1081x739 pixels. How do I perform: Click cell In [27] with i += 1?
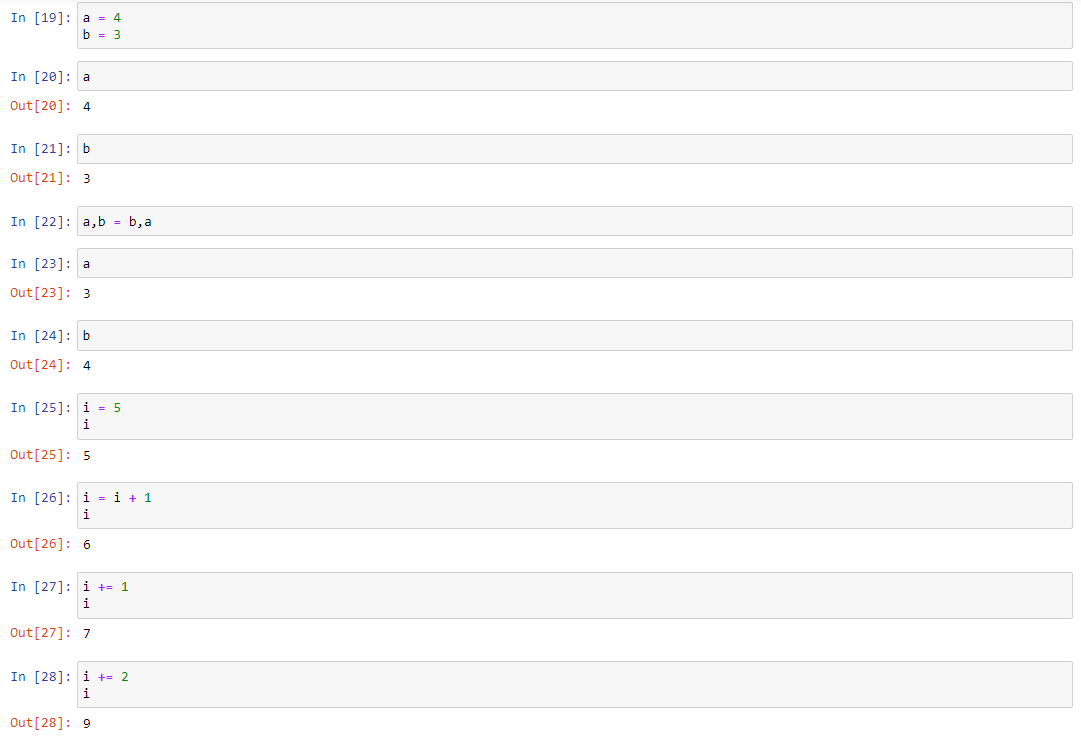pyautogui.click(x=574, y=595)
